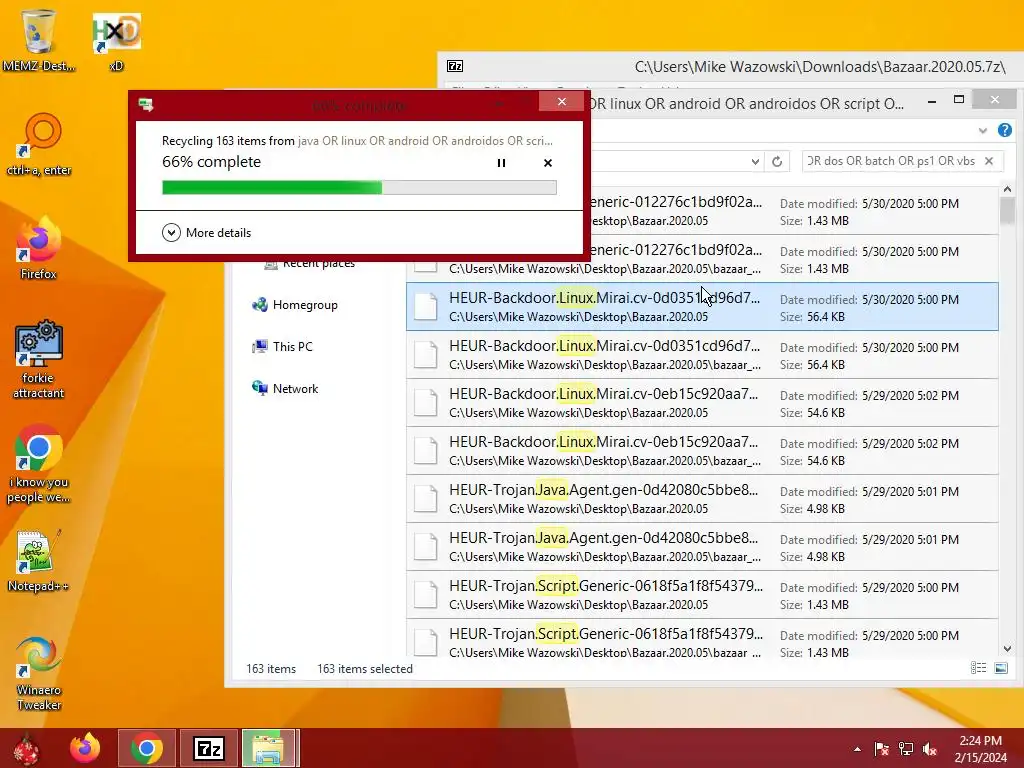
Task: Open the HxD desktop shortcut
Action: [x=116, y=40]
